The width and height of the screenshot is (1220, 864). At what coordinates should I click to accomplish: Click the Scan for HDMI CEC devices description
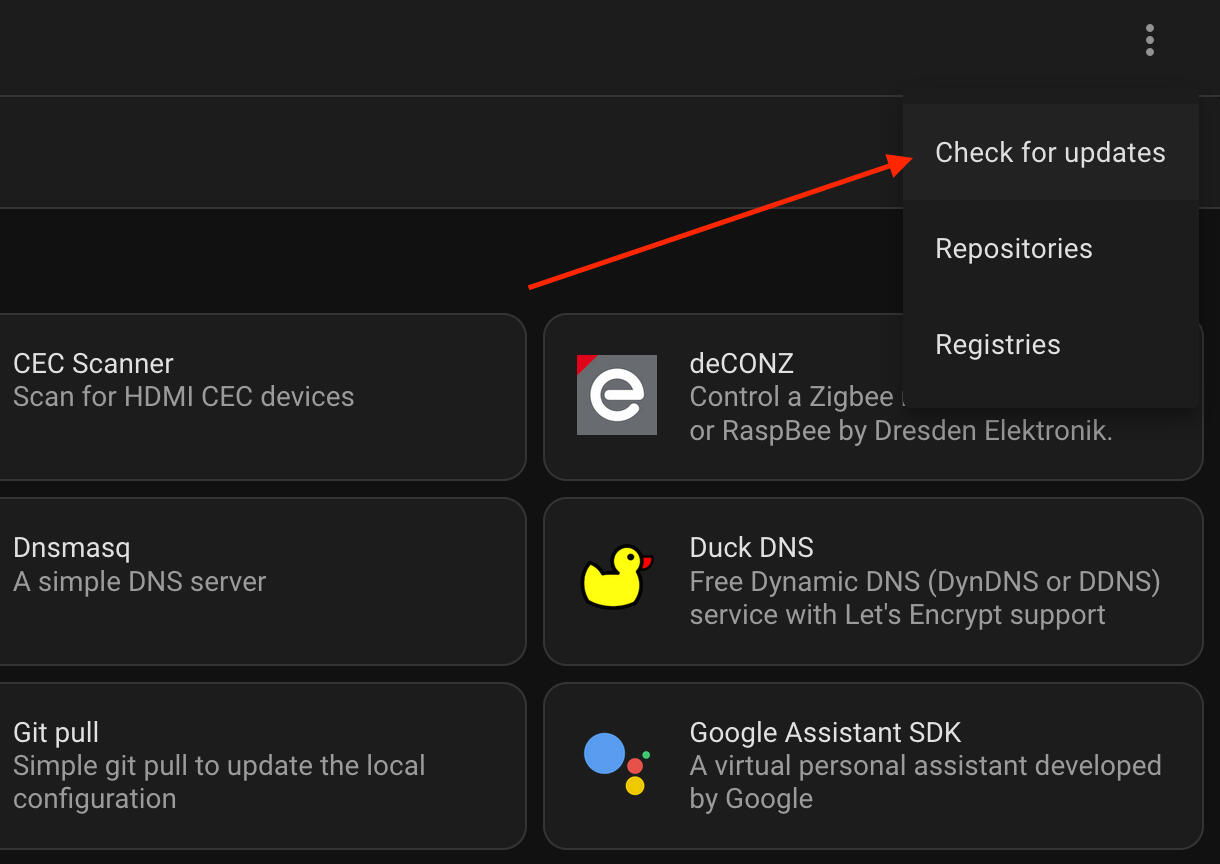(183, 397)
